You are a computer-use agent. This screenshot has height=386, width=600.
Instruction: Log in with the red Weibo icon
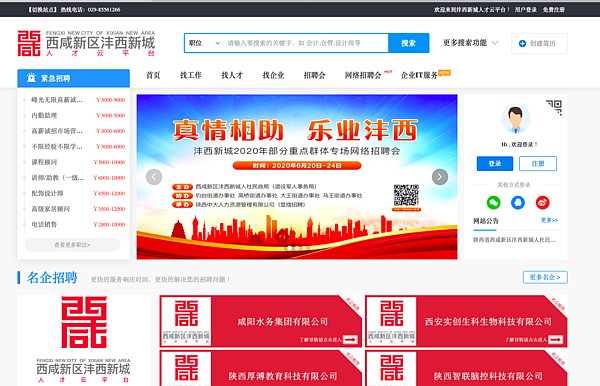(542, 202)
